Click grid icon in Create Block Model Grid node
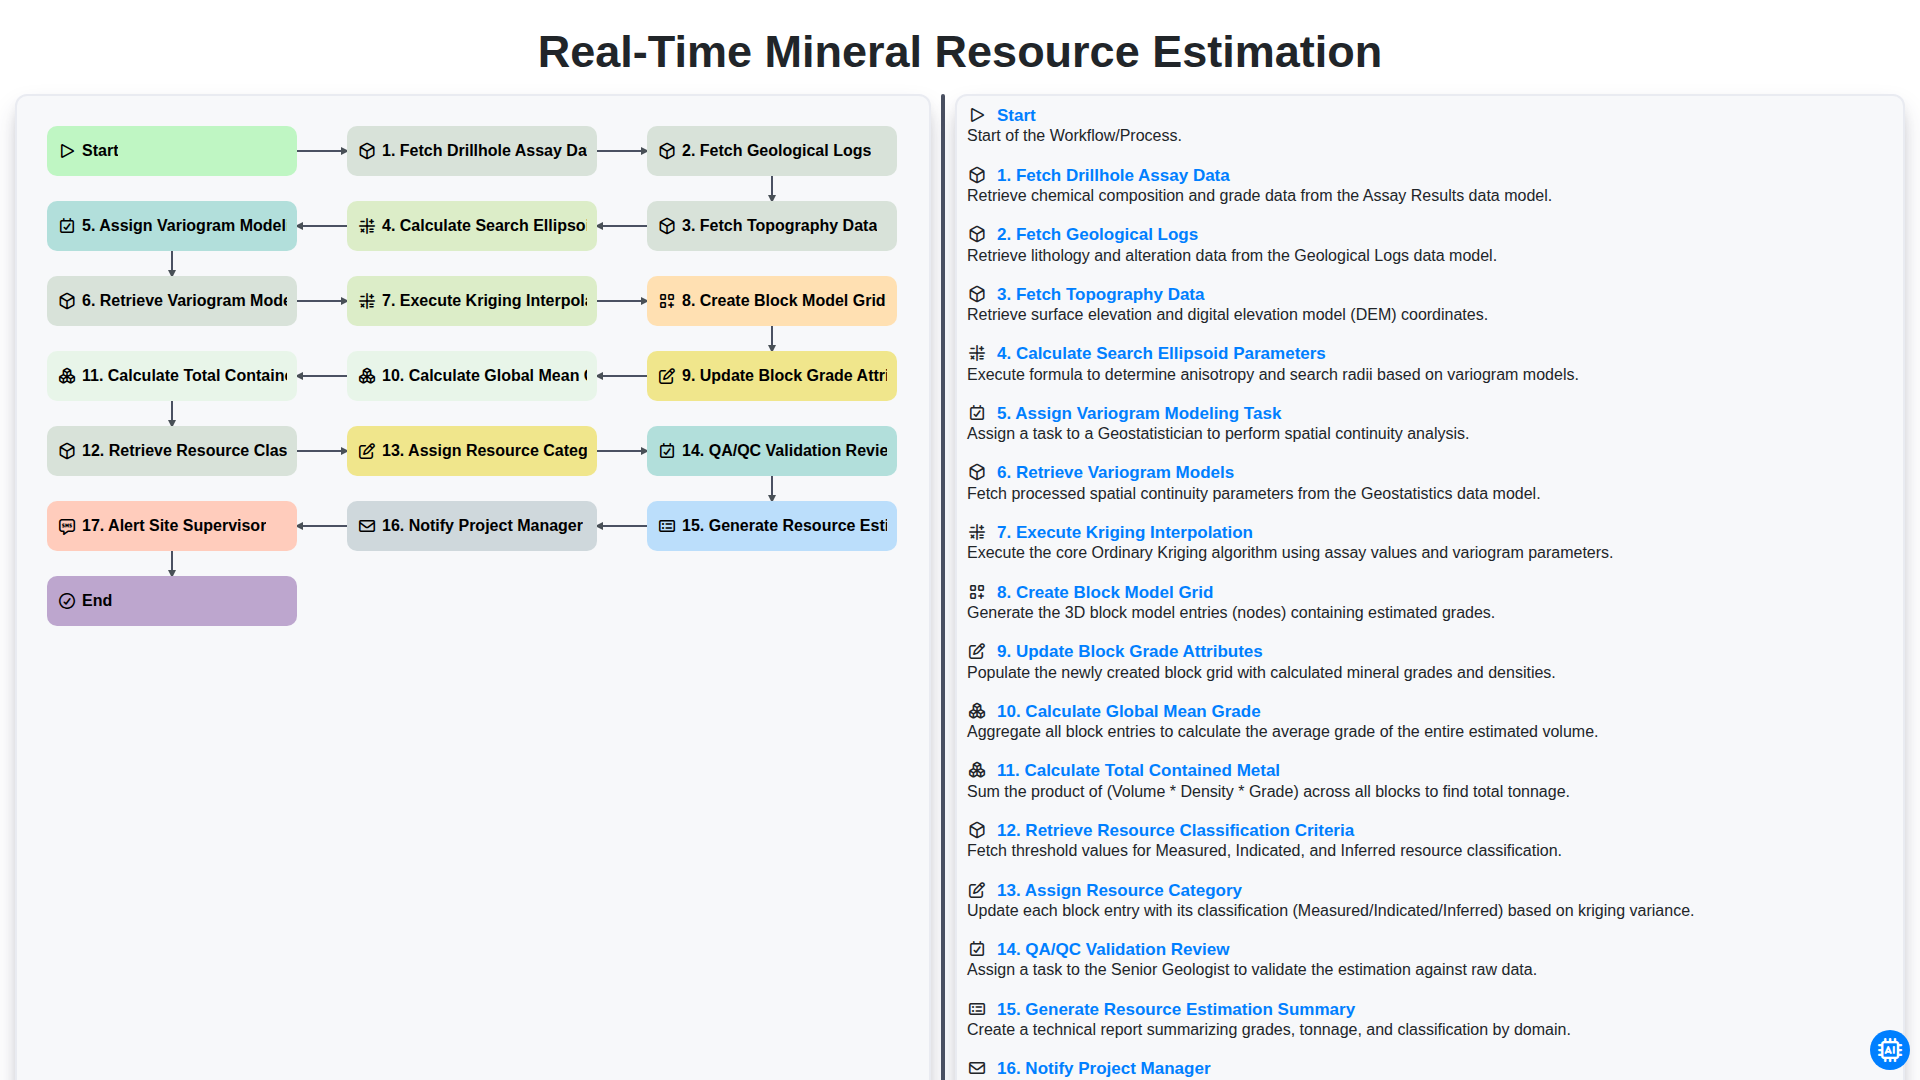Viewport: 1920px width, 1080px height. pyautogui.click(x=667, y=301)
